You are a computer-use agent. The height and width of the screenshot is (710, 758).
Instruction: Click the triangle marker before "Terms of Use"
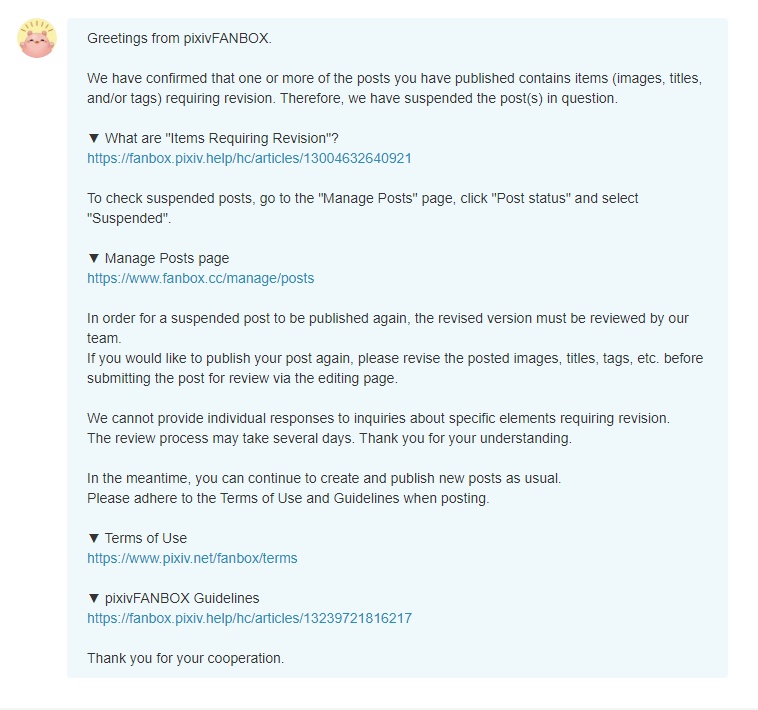[x=93, y=538]
